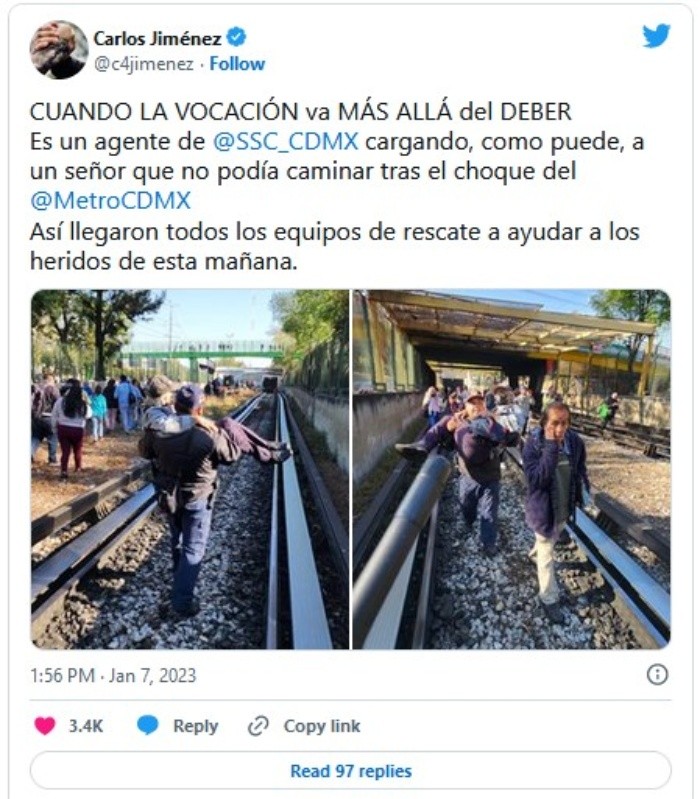Viewport: 700px width, 799px height.
Task: Open Carlos Jiménez profile avatar
Action: (x=59, y=50)
